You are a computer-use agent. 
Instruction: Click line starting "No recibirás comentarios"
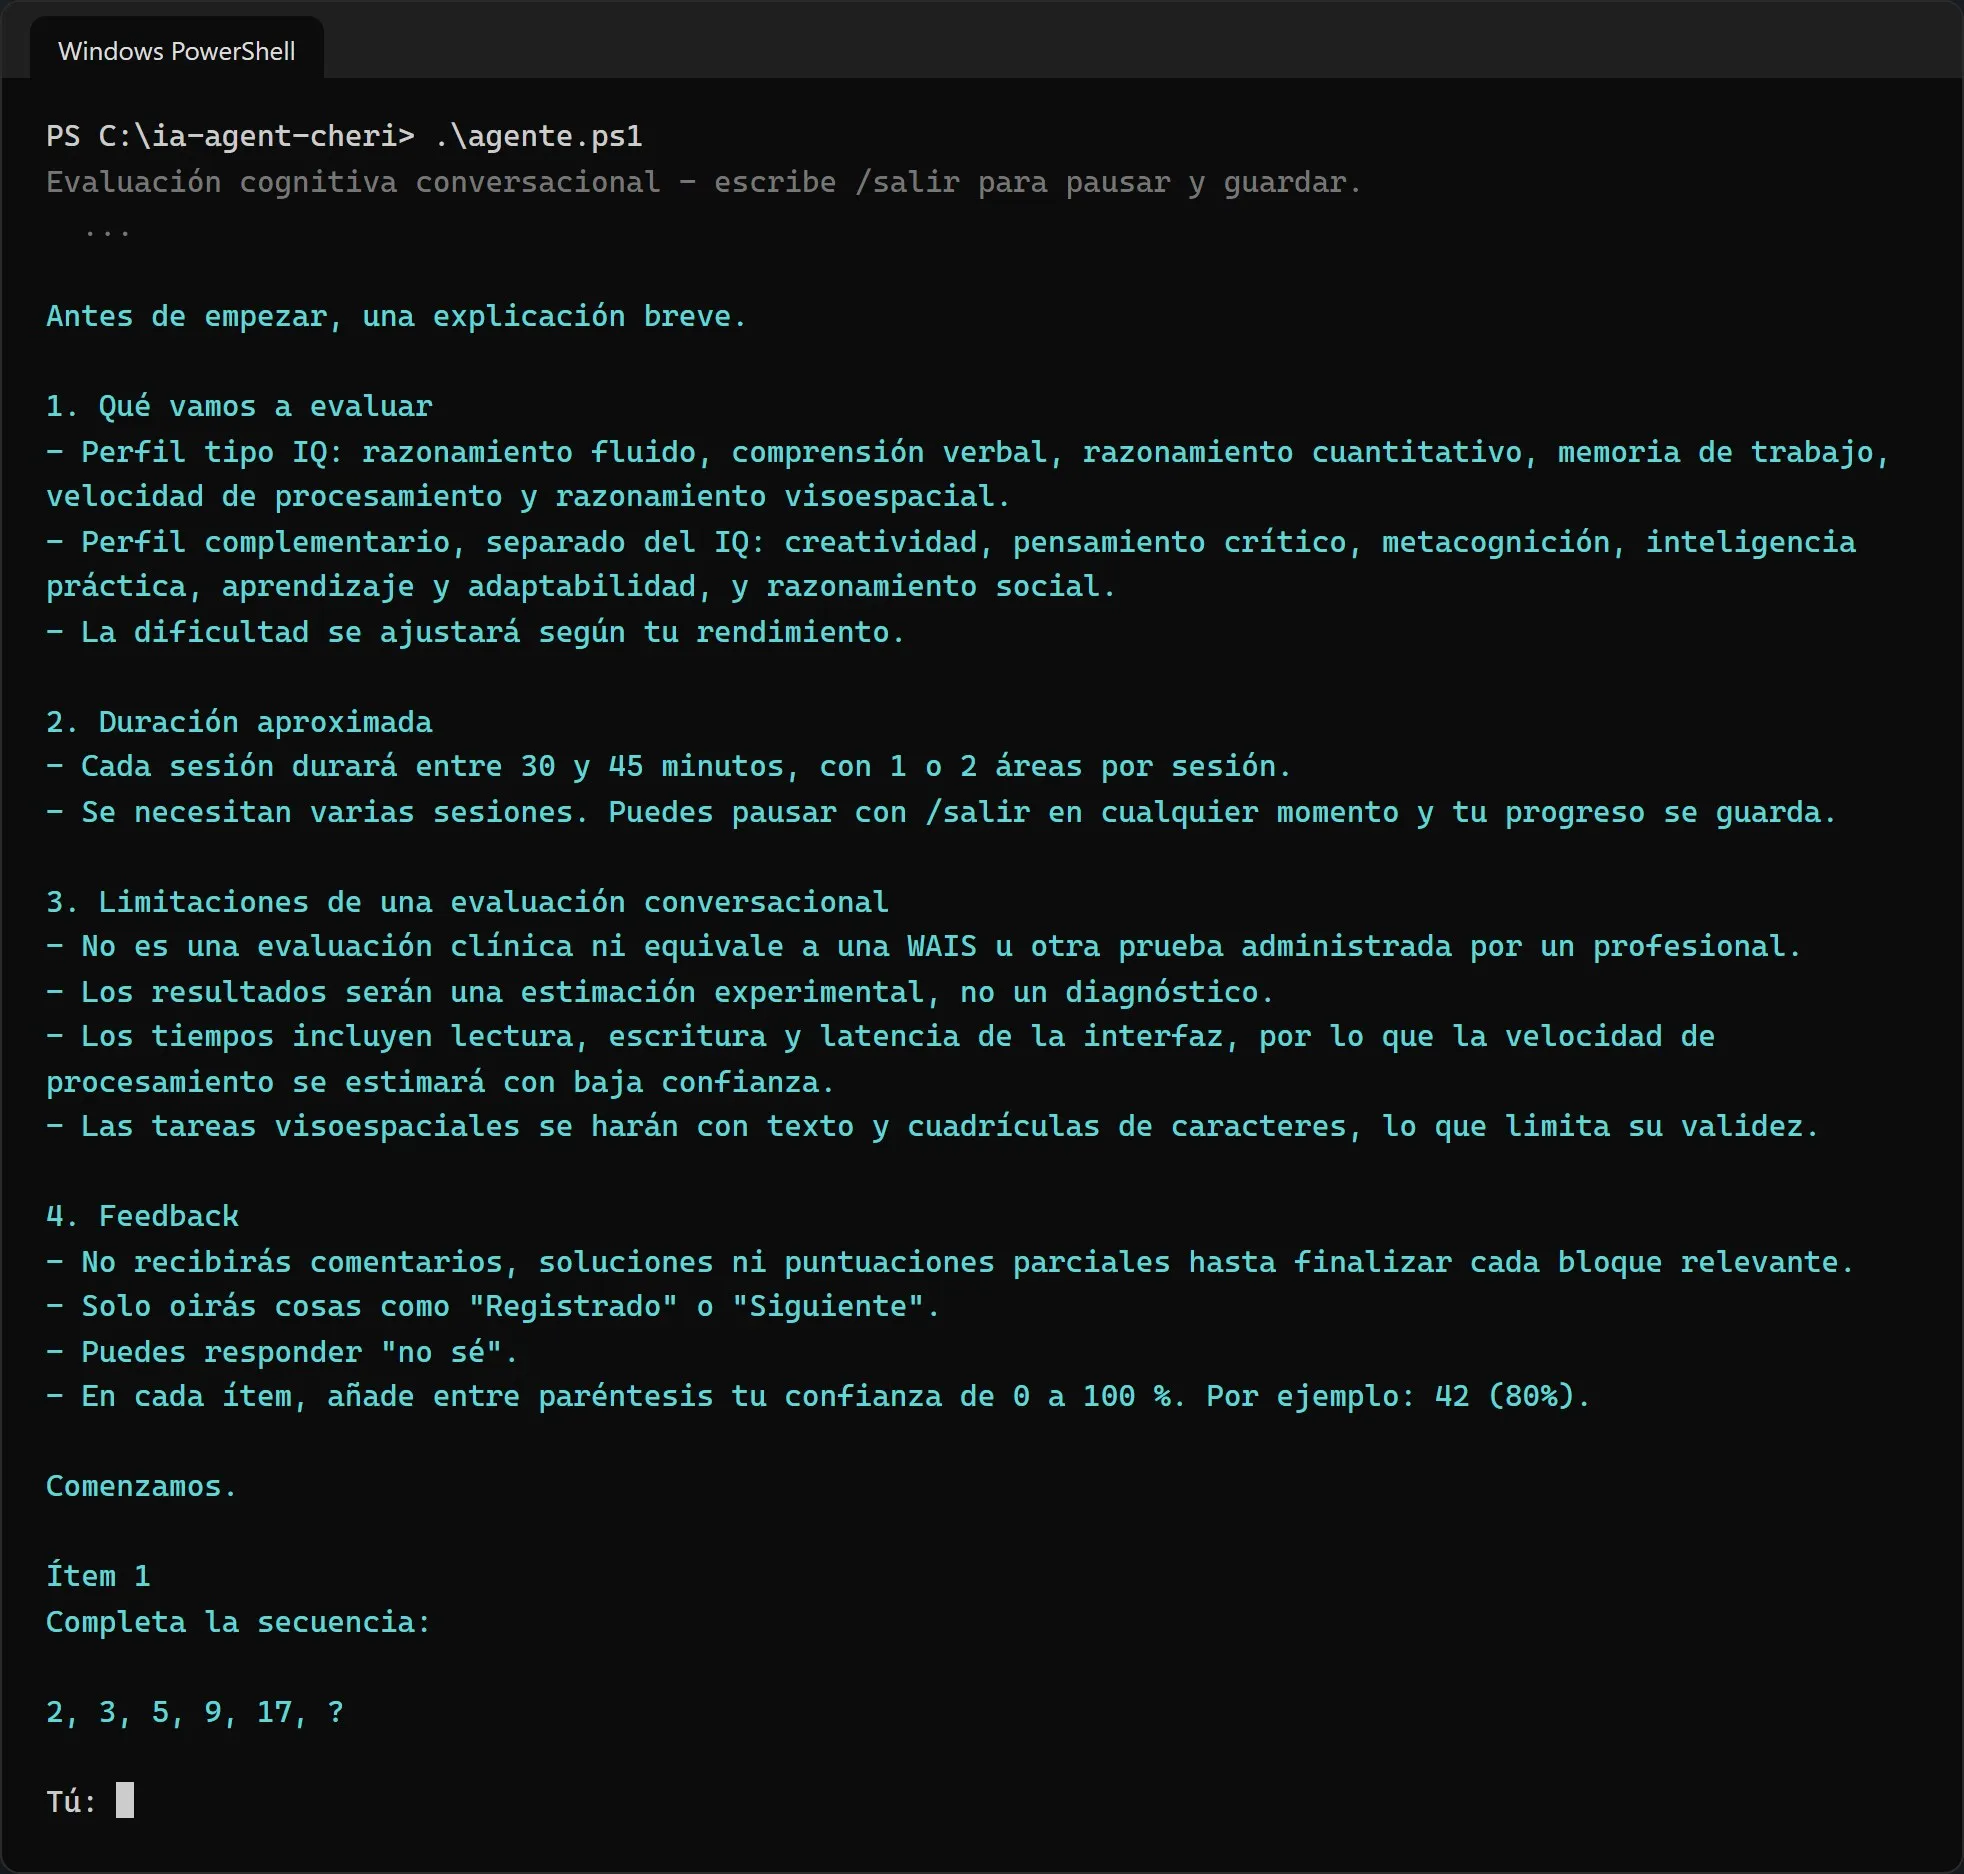click(950, 1262)
